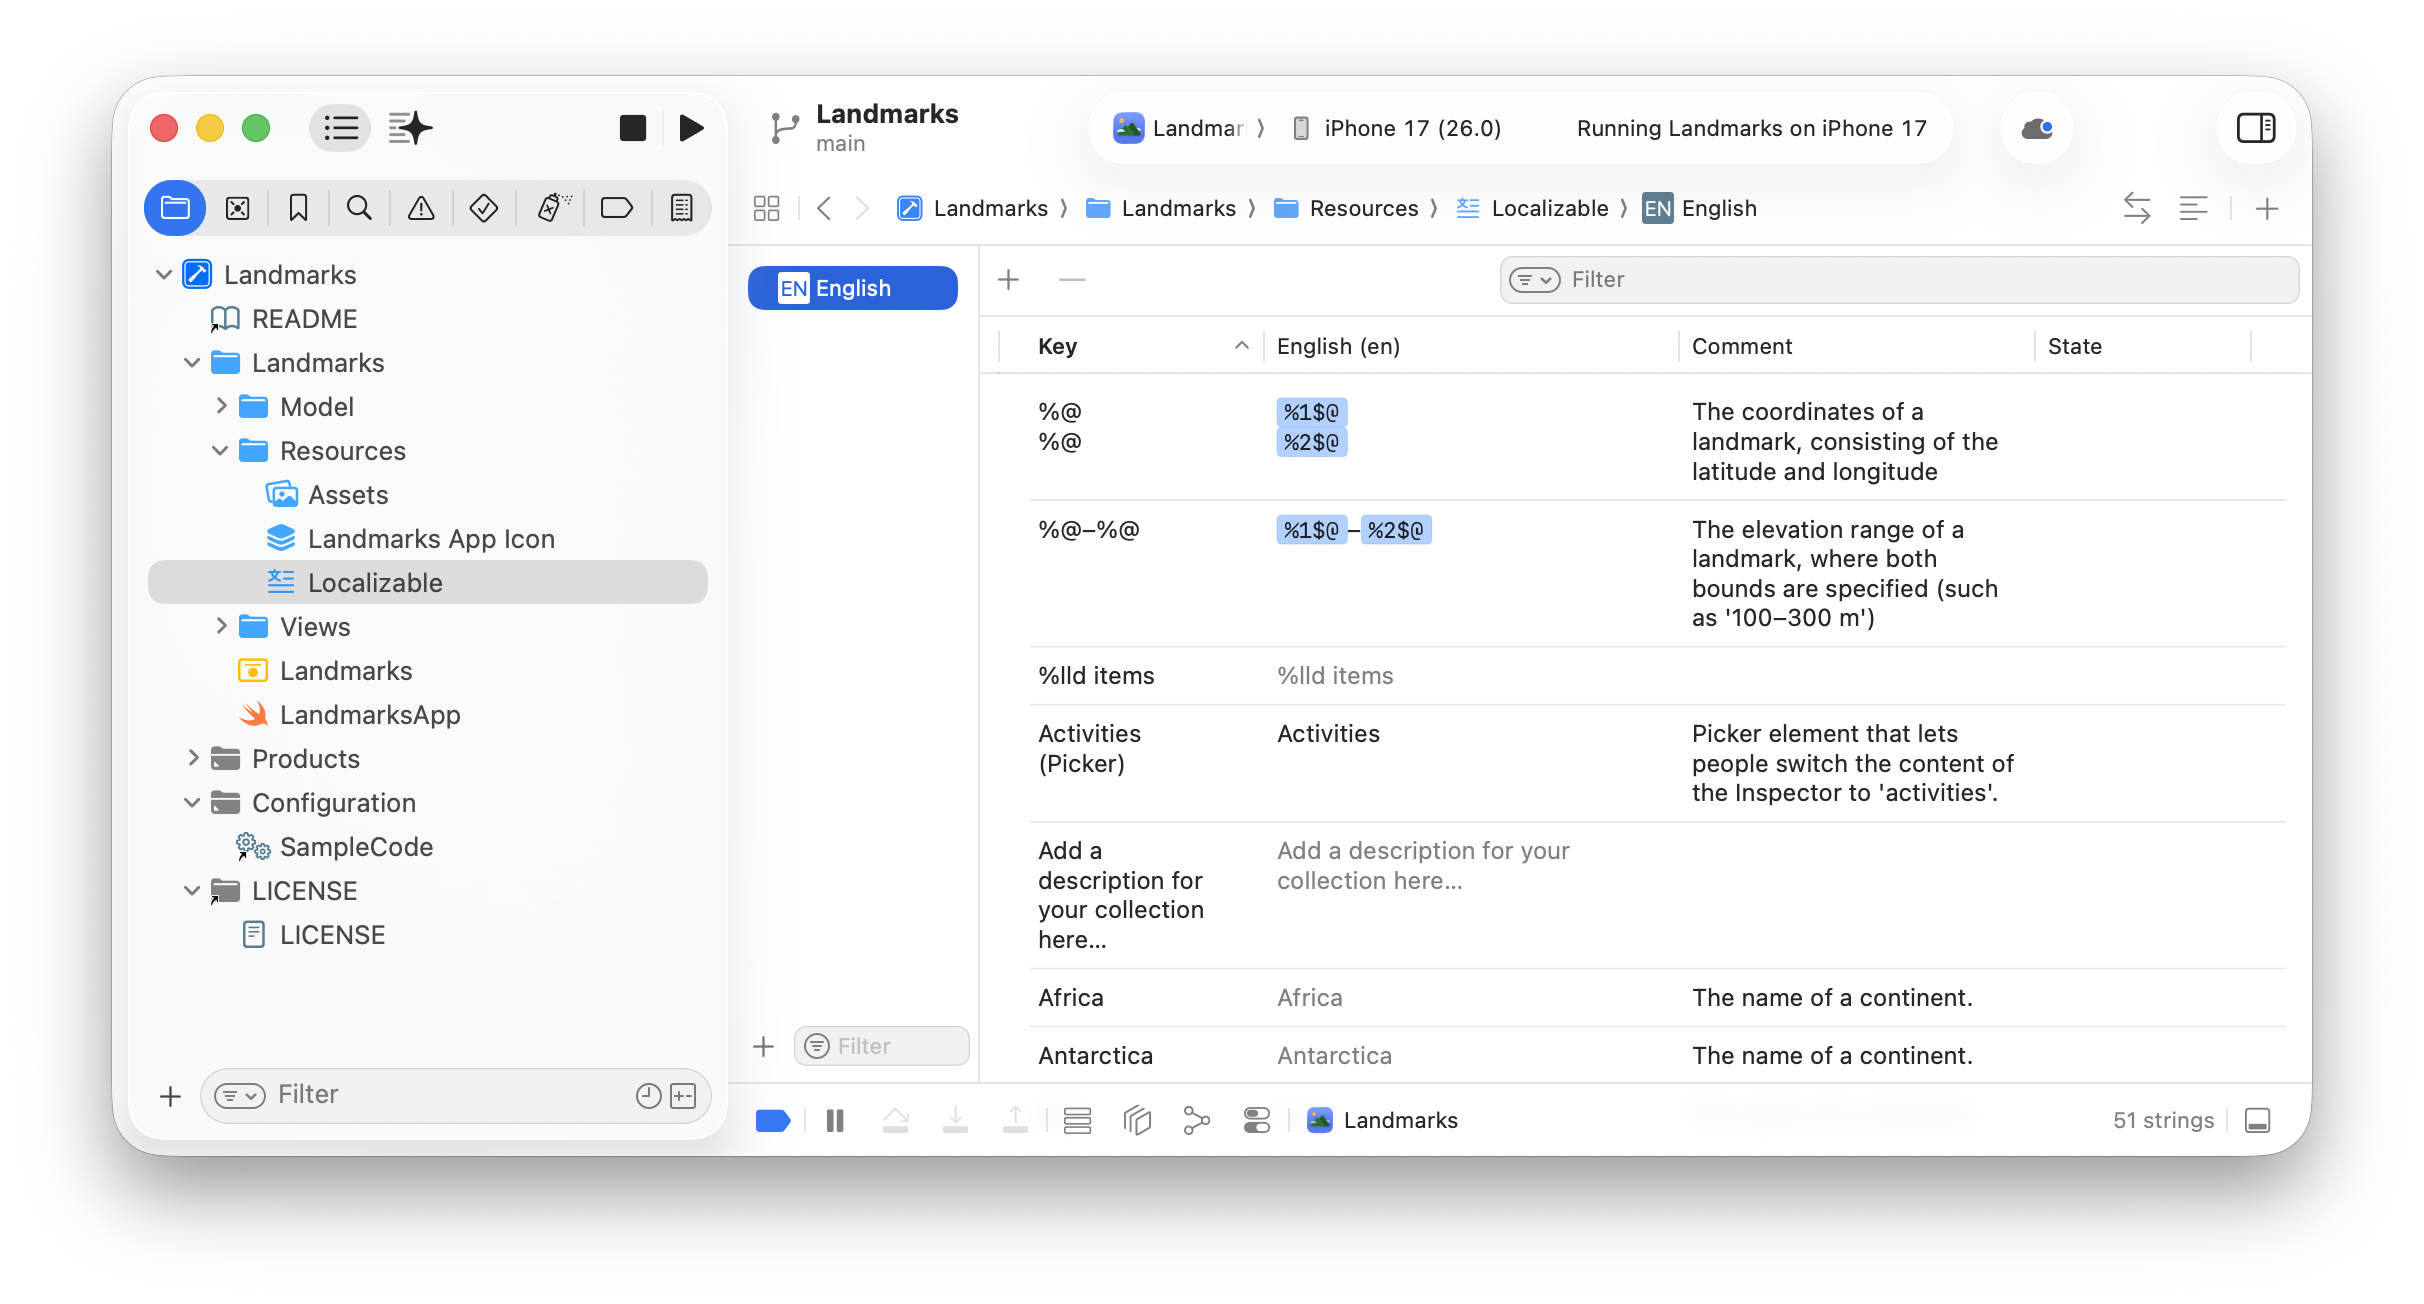The image size is (2424, 1304).
Task: Expand the Views folder
Action: 221,626
